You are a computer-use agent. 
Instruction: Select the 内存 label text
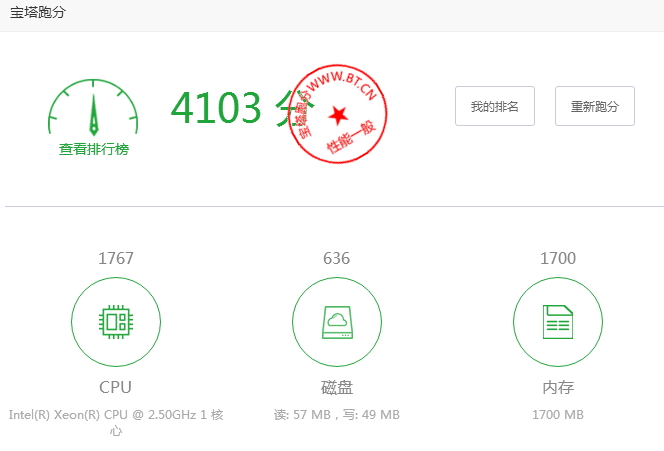(557, 387)
